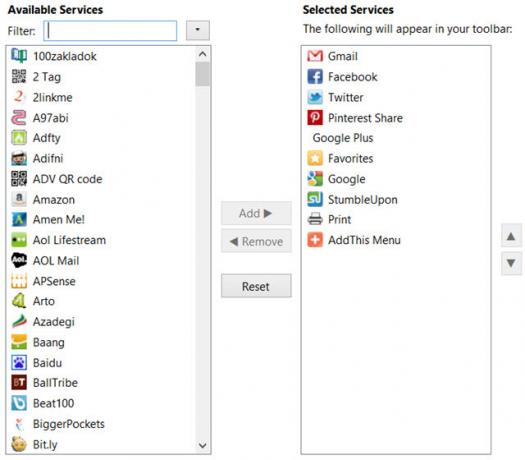Select the Gmail icon in Selected Services

pyautogui.click(x=315, y=56)
